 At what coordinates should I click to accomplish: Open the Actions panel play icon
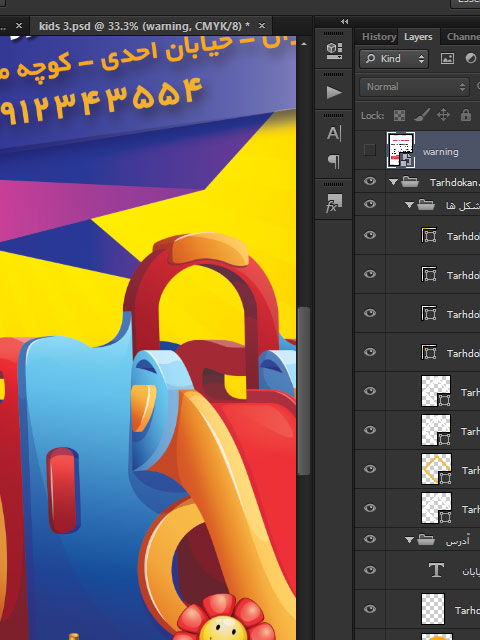tap(334, 92)
